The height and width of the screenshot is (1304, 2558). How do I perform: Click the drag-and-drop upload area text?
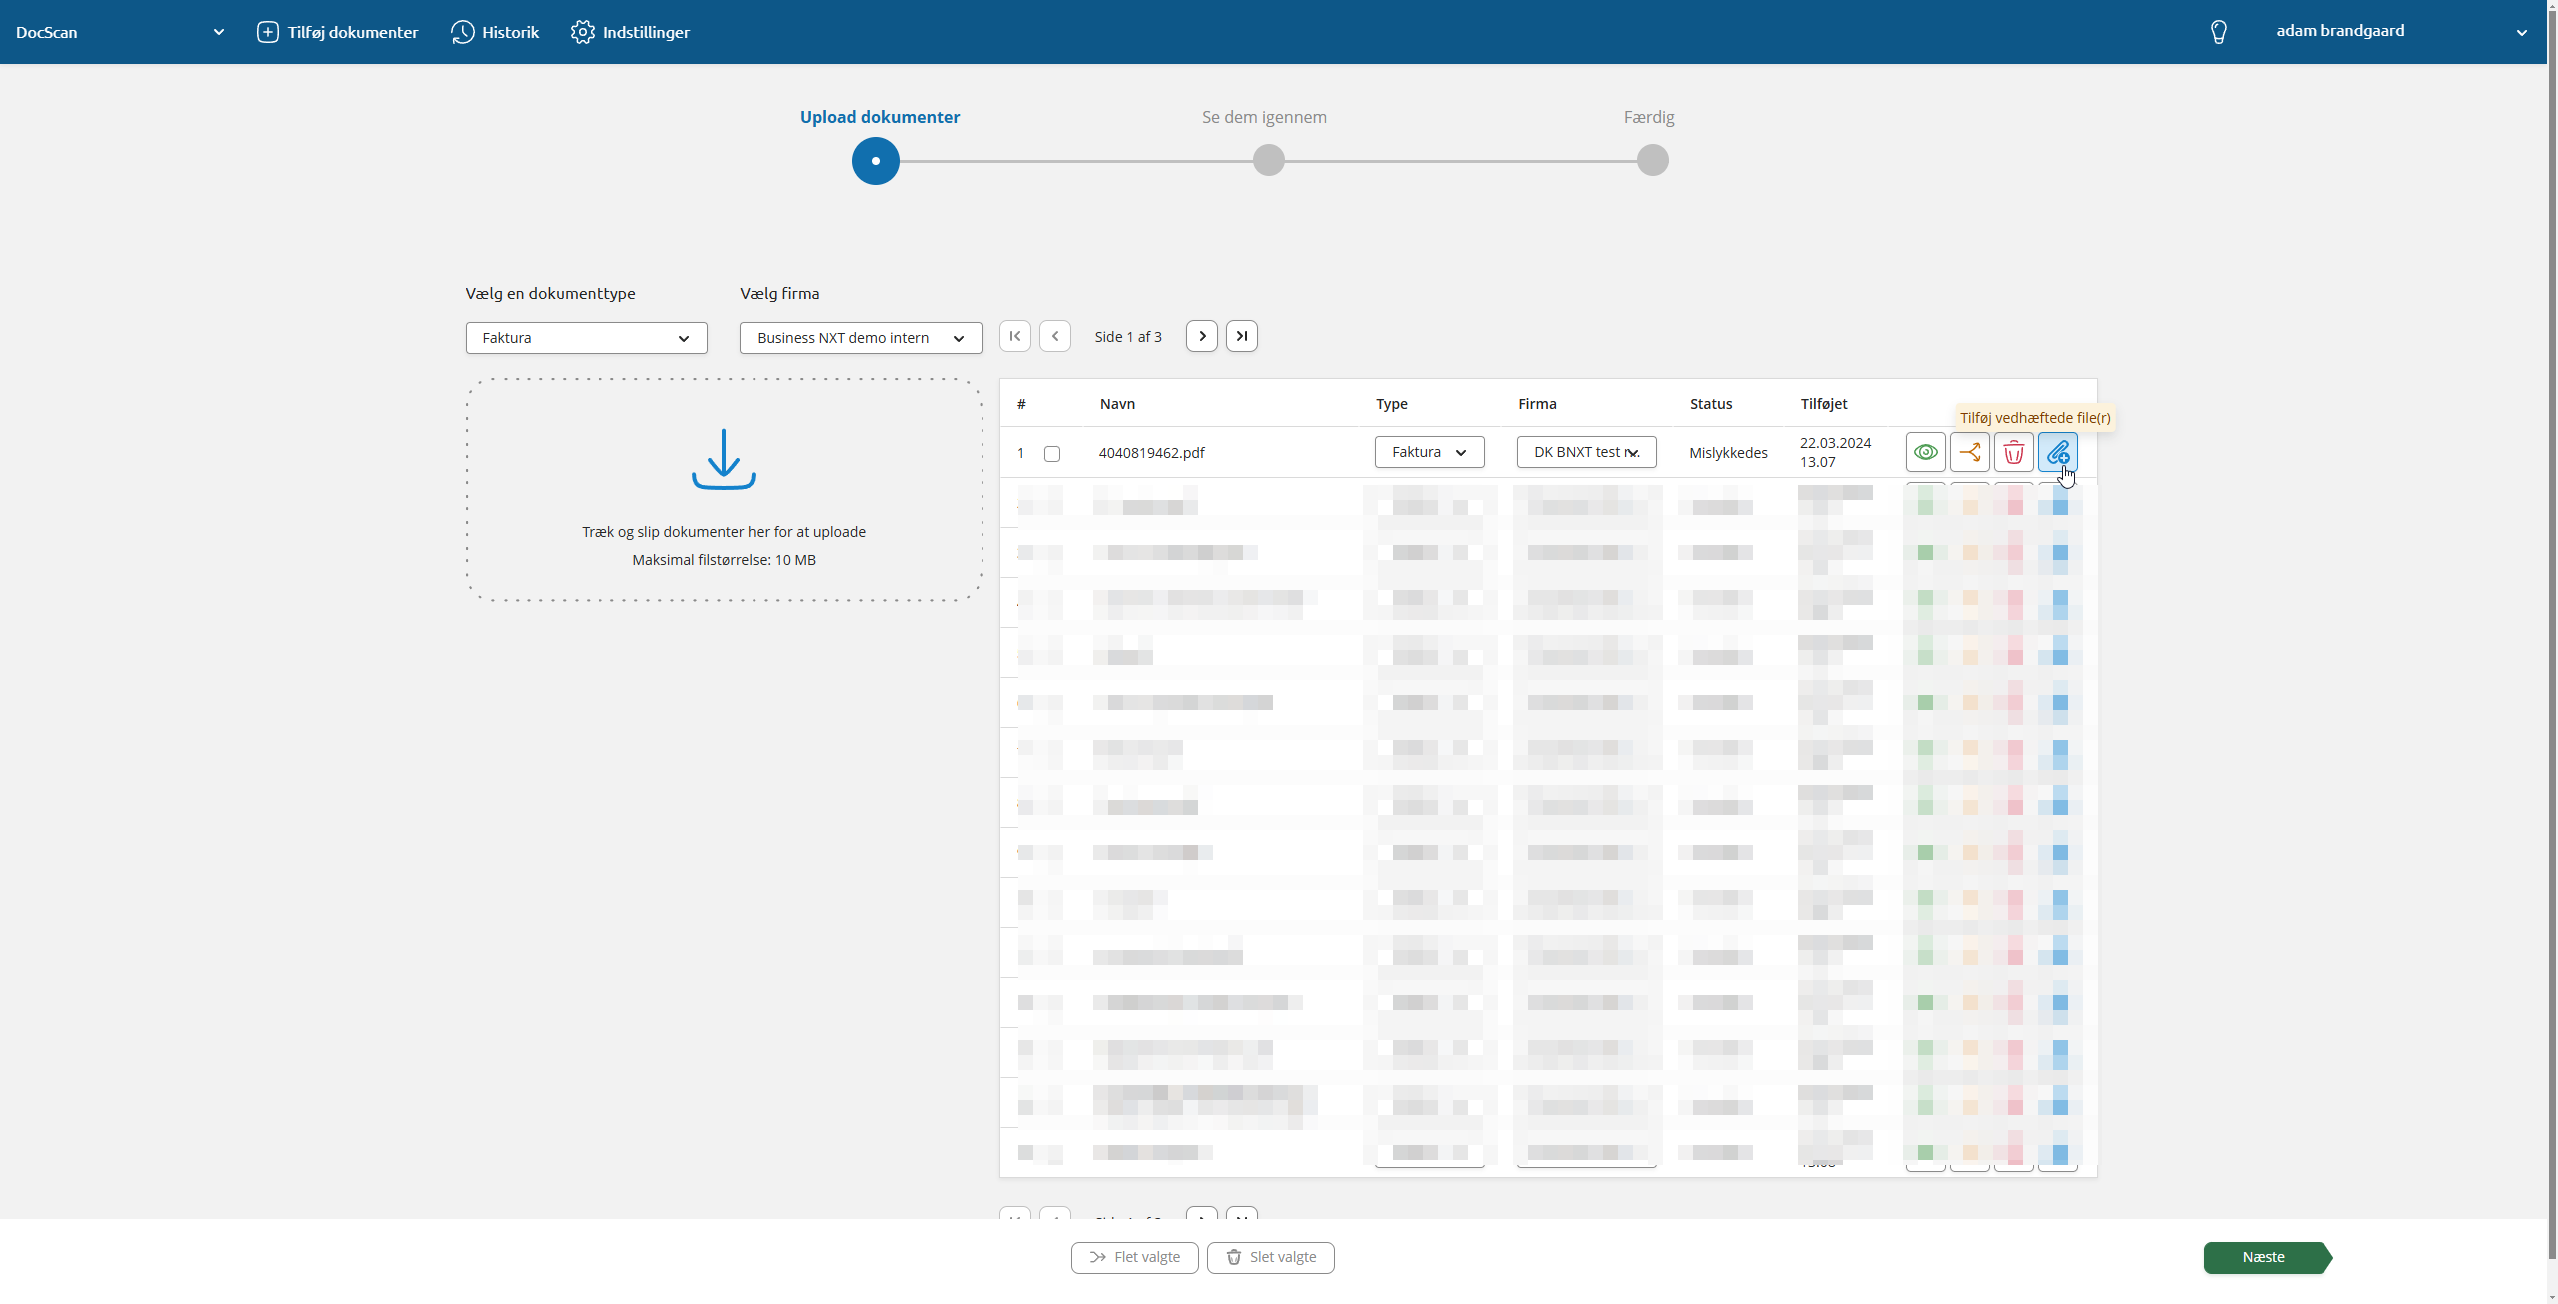pos(724,532)
